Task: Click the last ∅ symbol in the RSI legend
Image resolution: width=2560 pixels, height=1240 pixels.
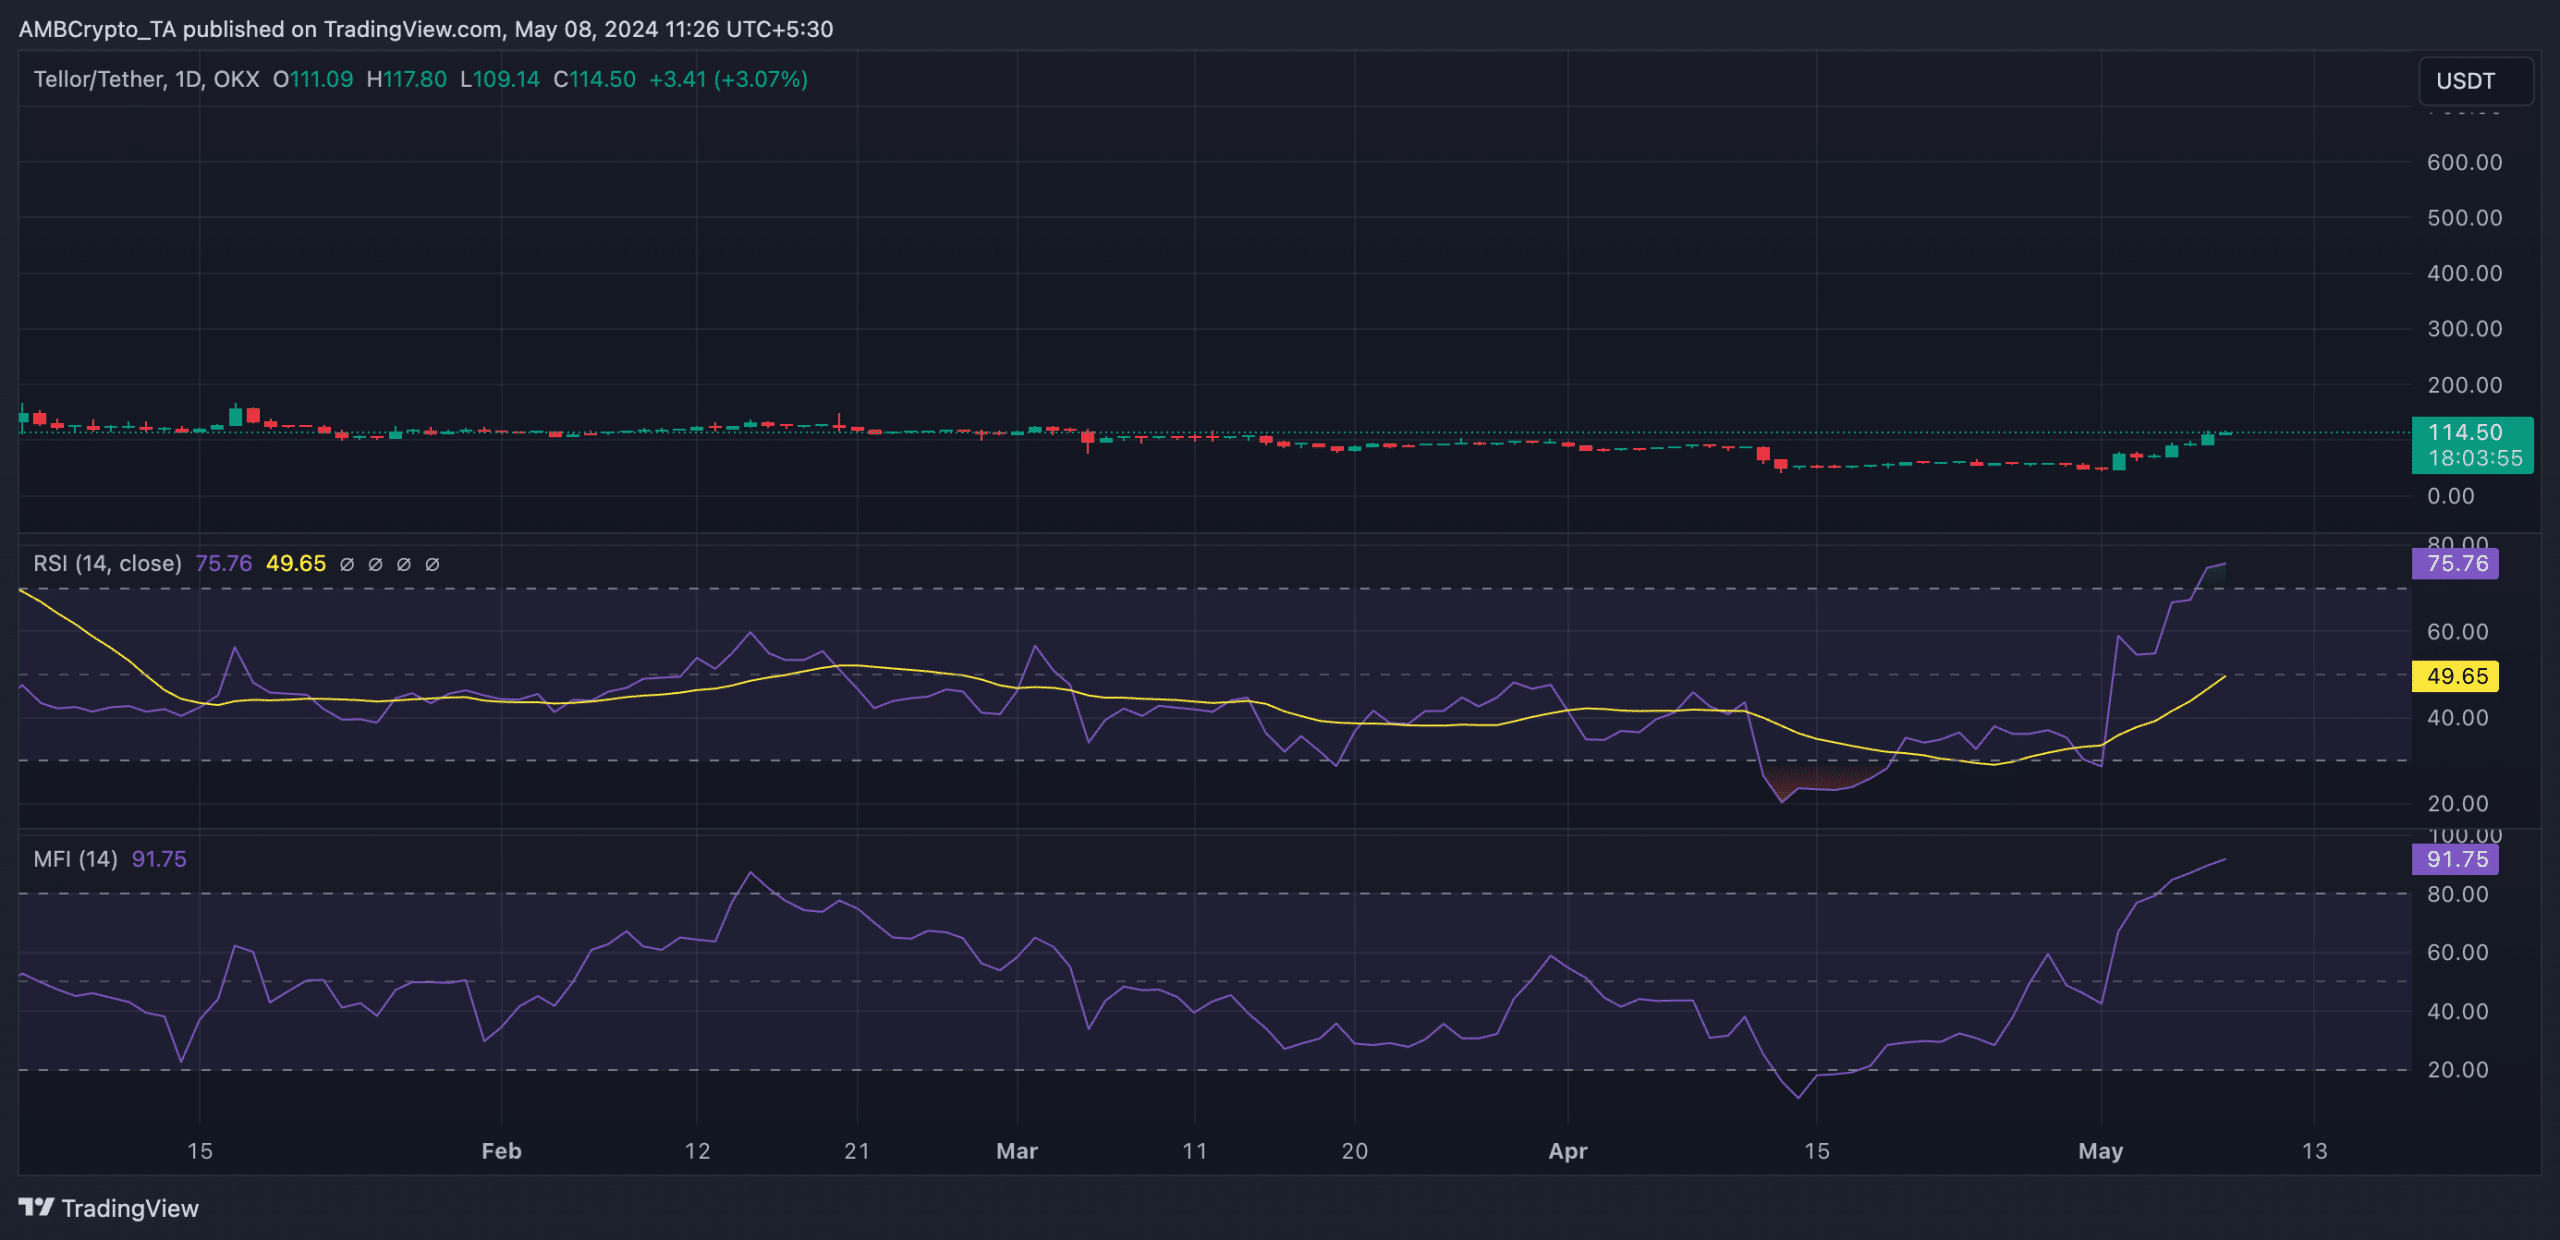Action: click(432, 564)
